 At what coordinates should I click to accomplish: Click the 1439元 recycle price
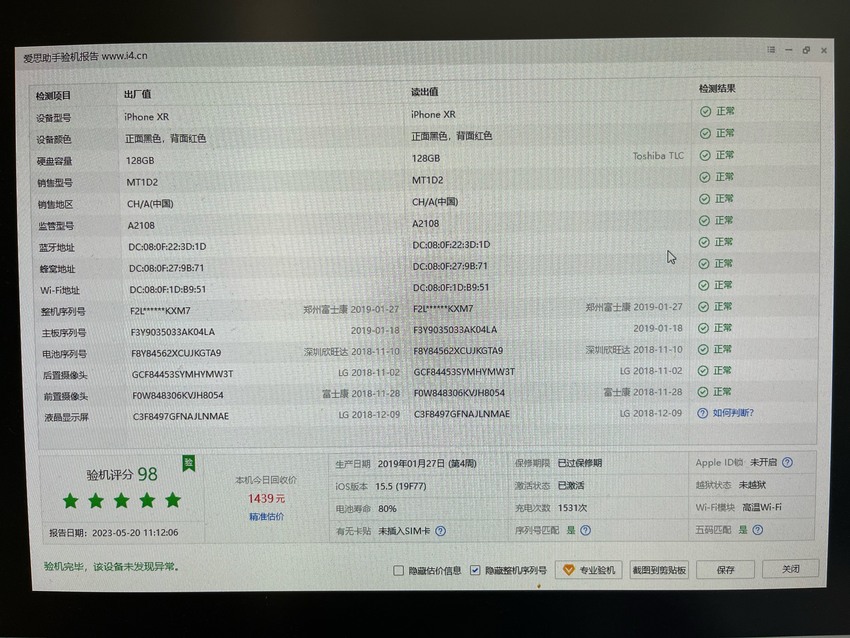coord(266,498)
